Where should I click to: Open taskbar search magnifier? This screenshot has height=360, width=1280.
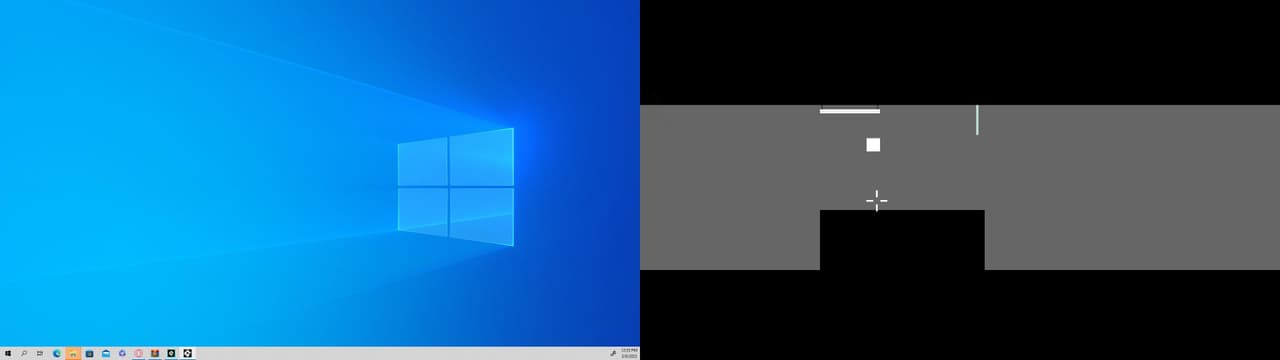click(x=24, y=353)
